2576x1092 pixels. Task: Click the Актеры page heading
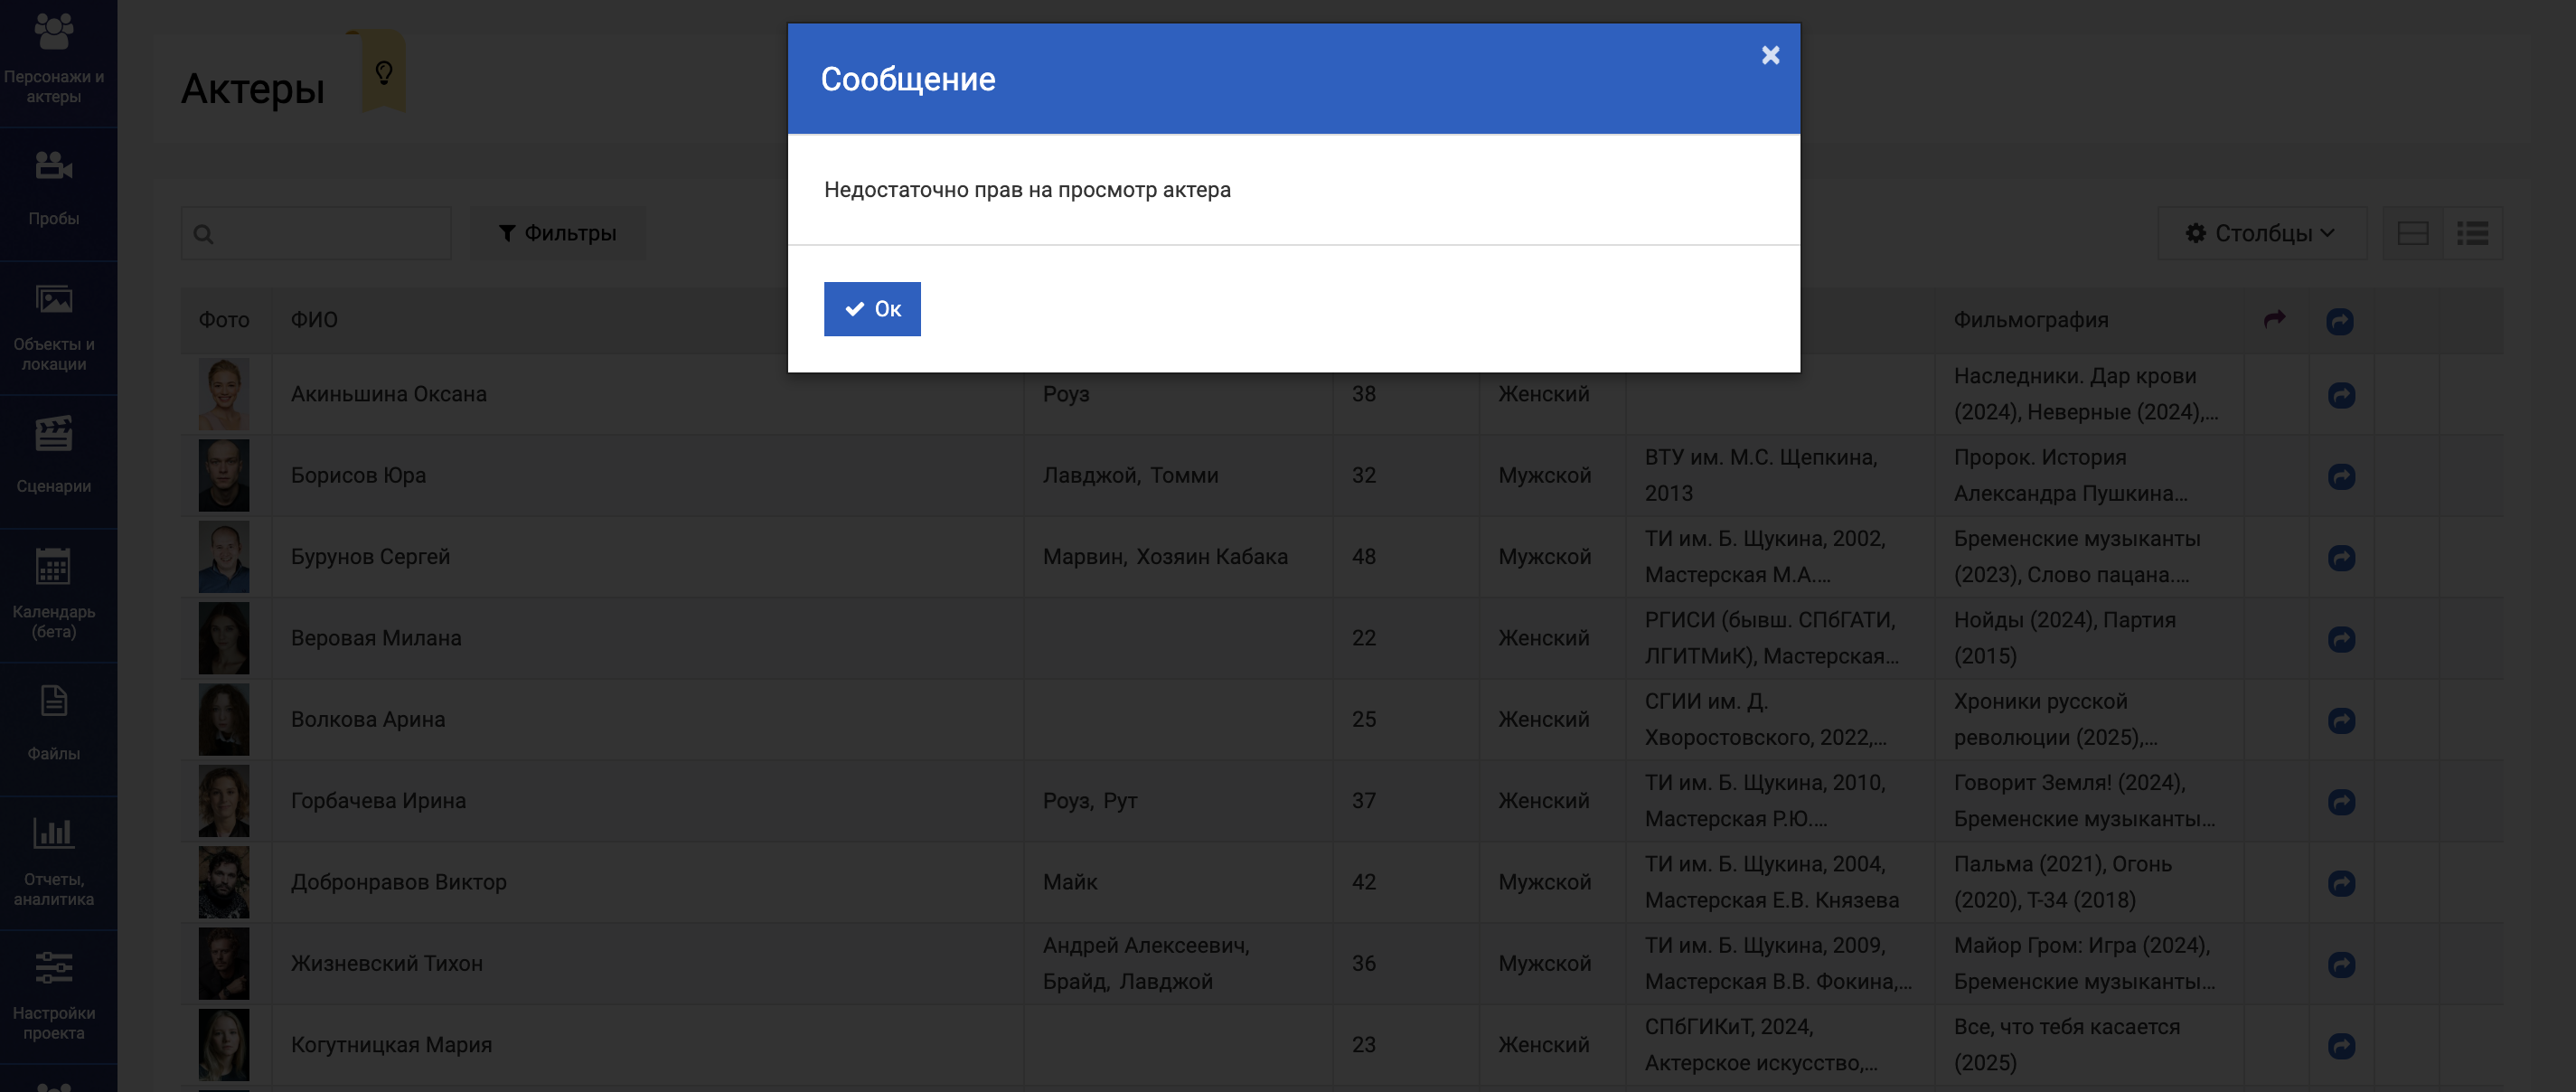click(x=252, y=89)
